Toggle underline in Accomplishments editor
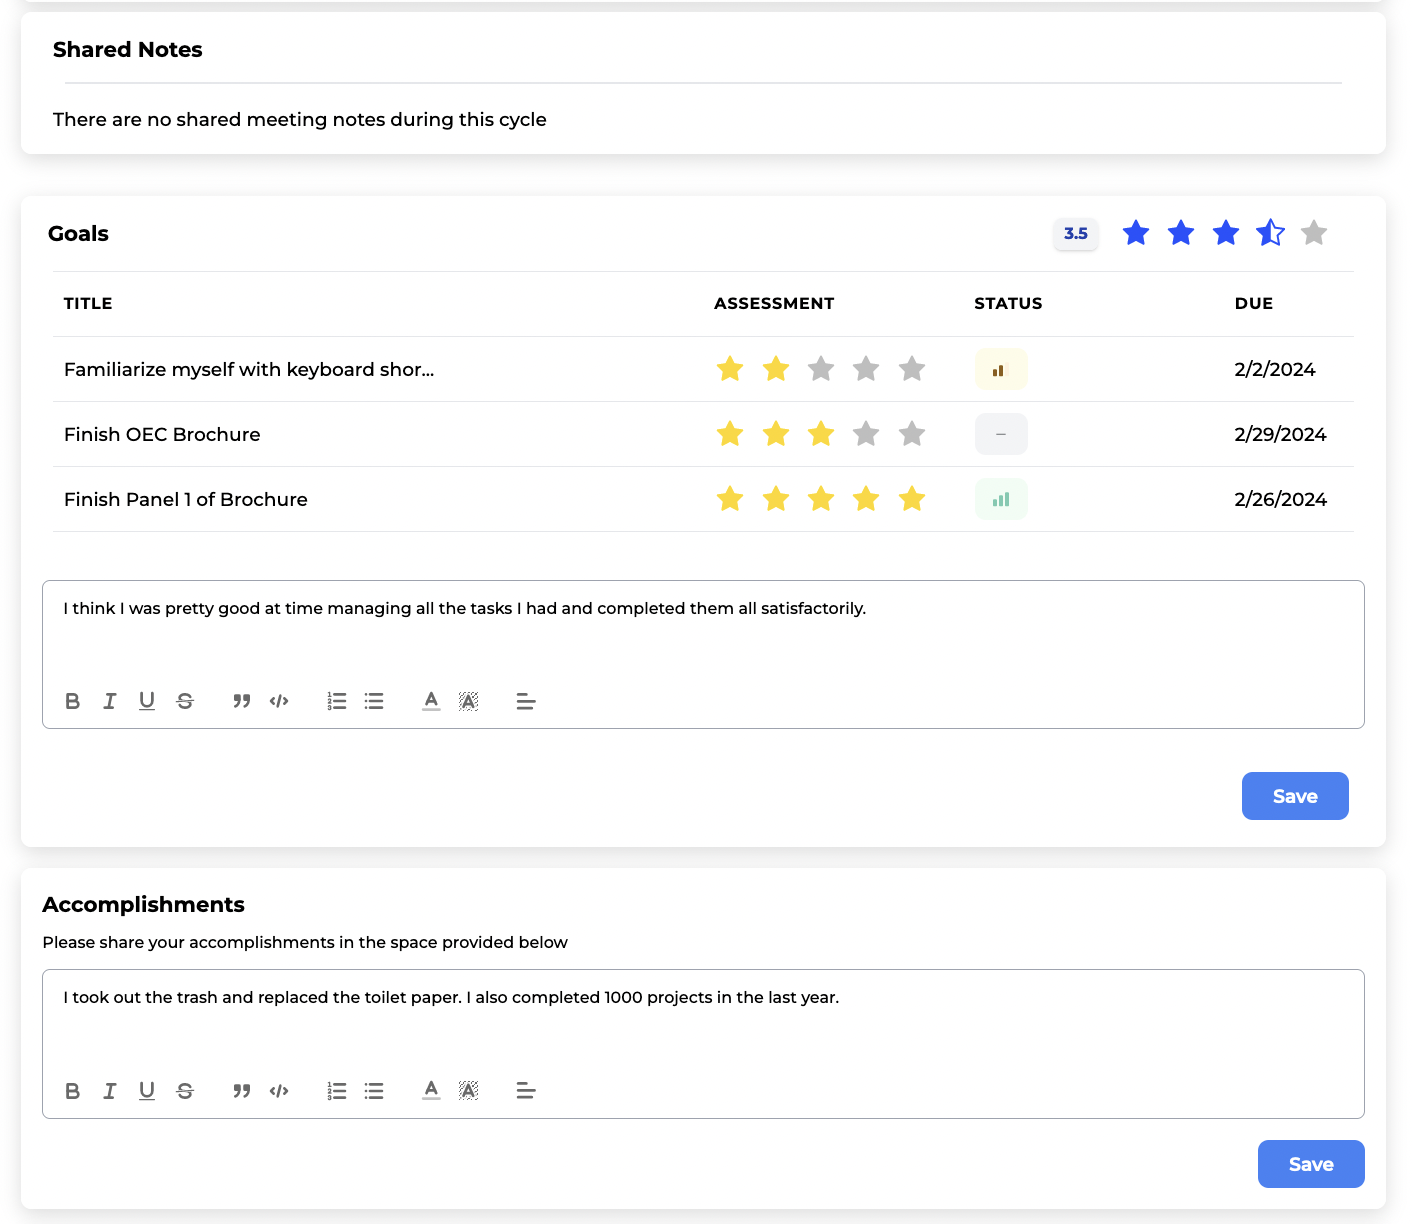The image size is (1412, 1224). (x=147, y=1090)
